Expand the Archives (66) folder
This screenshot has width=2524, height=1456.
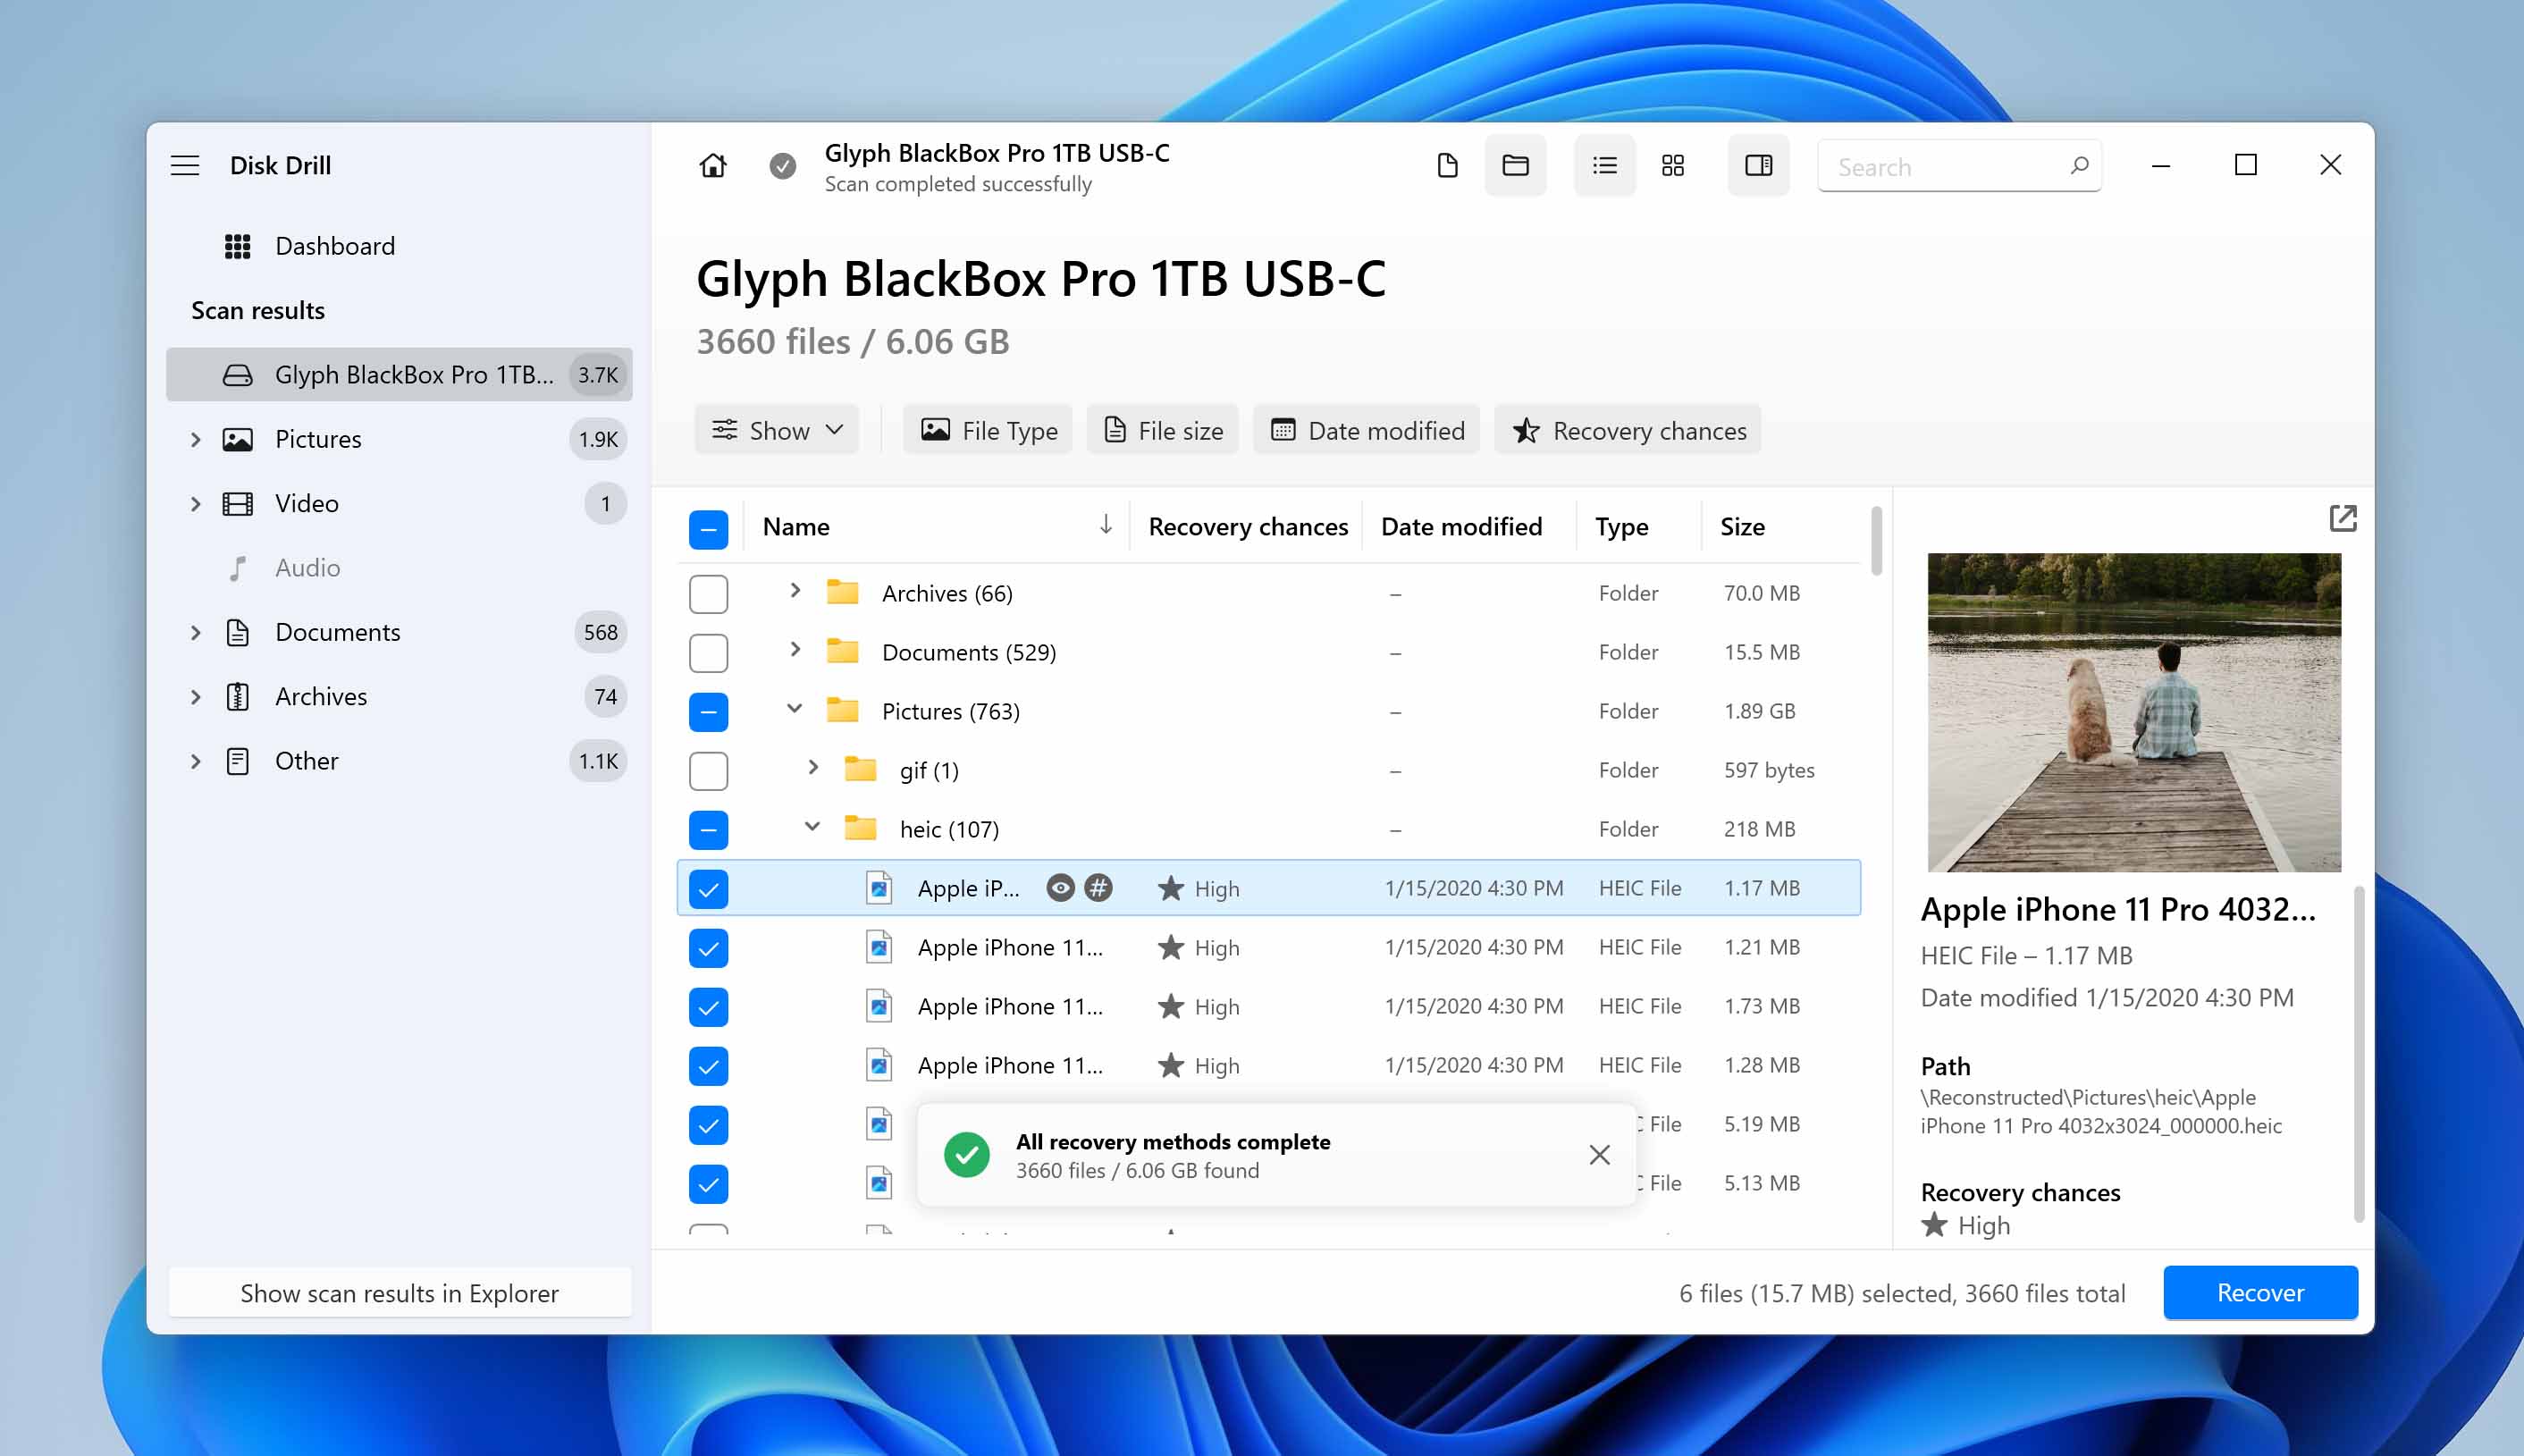(795, 591)
